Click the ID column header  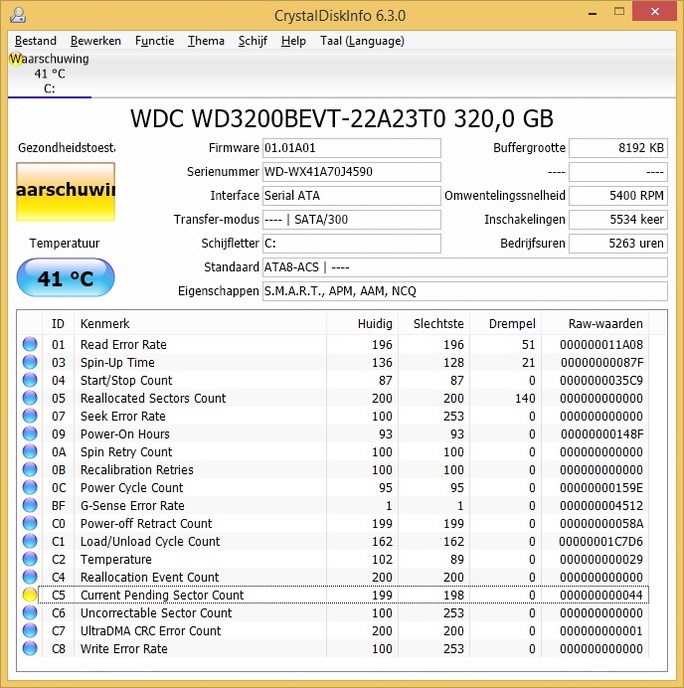(58, 324)
